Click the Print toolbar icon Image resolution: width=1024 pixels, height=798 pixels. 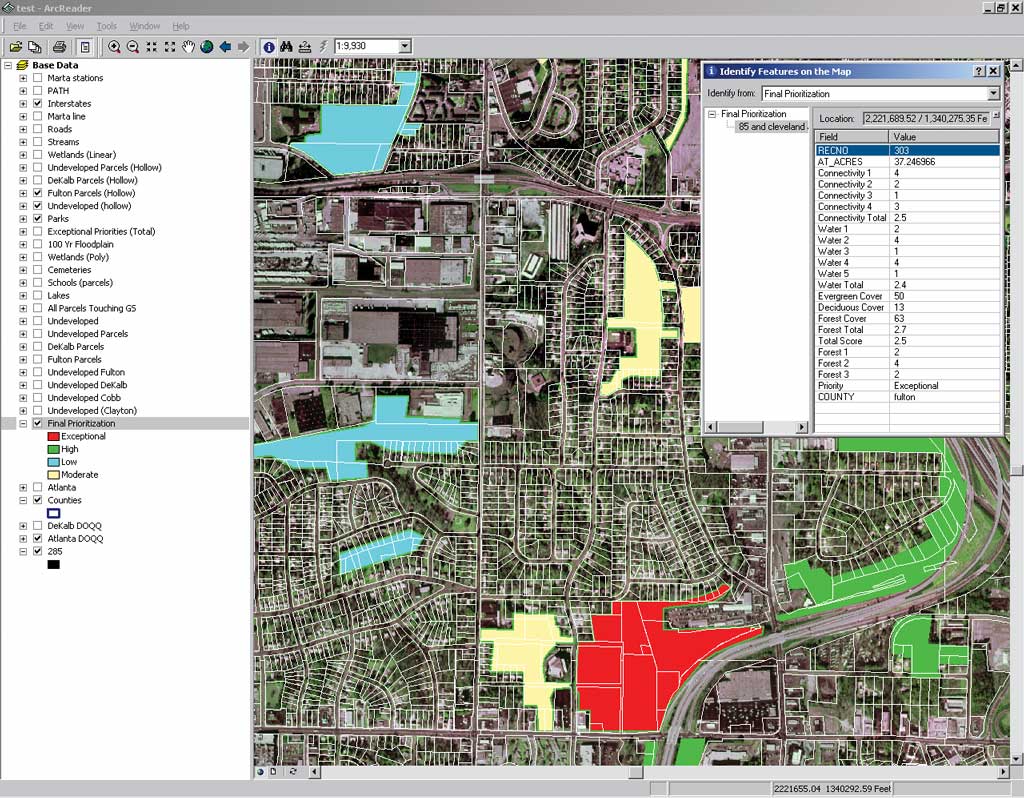coord(59,46)
